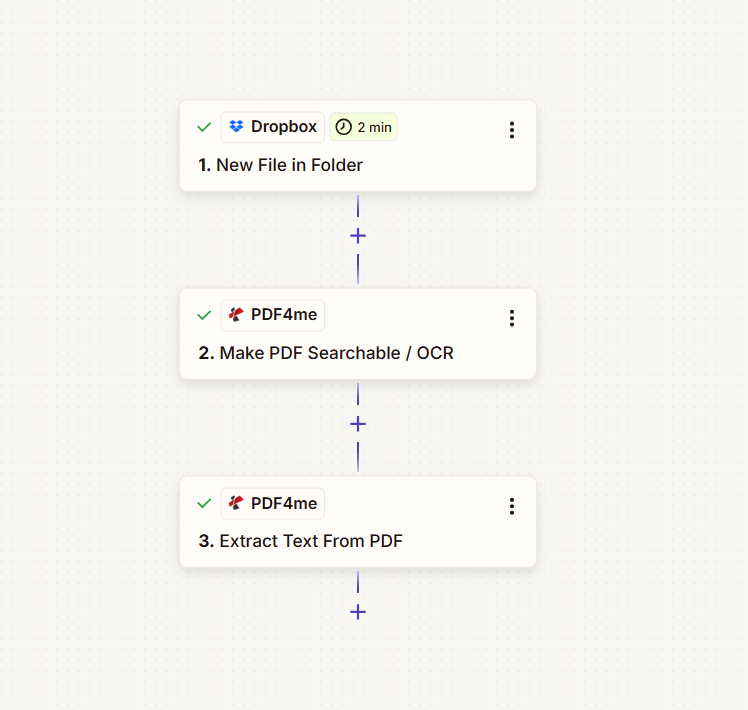
Task: Click the Dropbox app name label
Action: coord(284,127)
